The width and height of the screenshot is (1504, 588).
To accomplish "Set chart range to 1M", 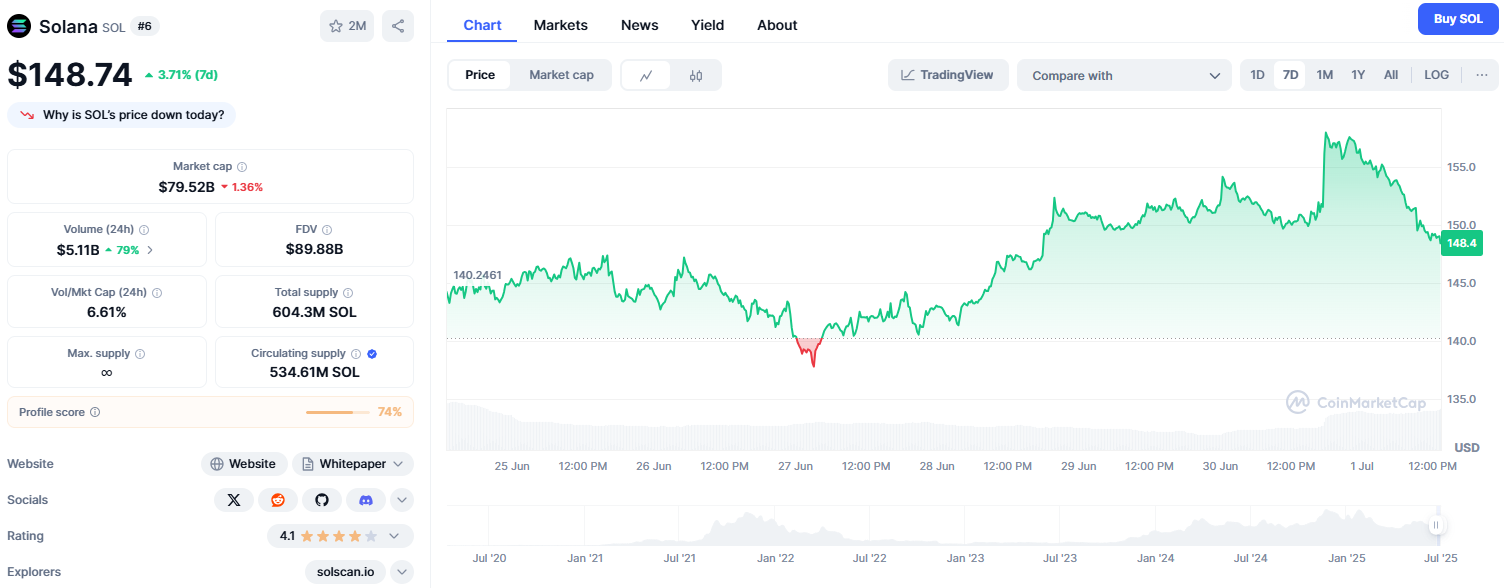I will 1324,75.
